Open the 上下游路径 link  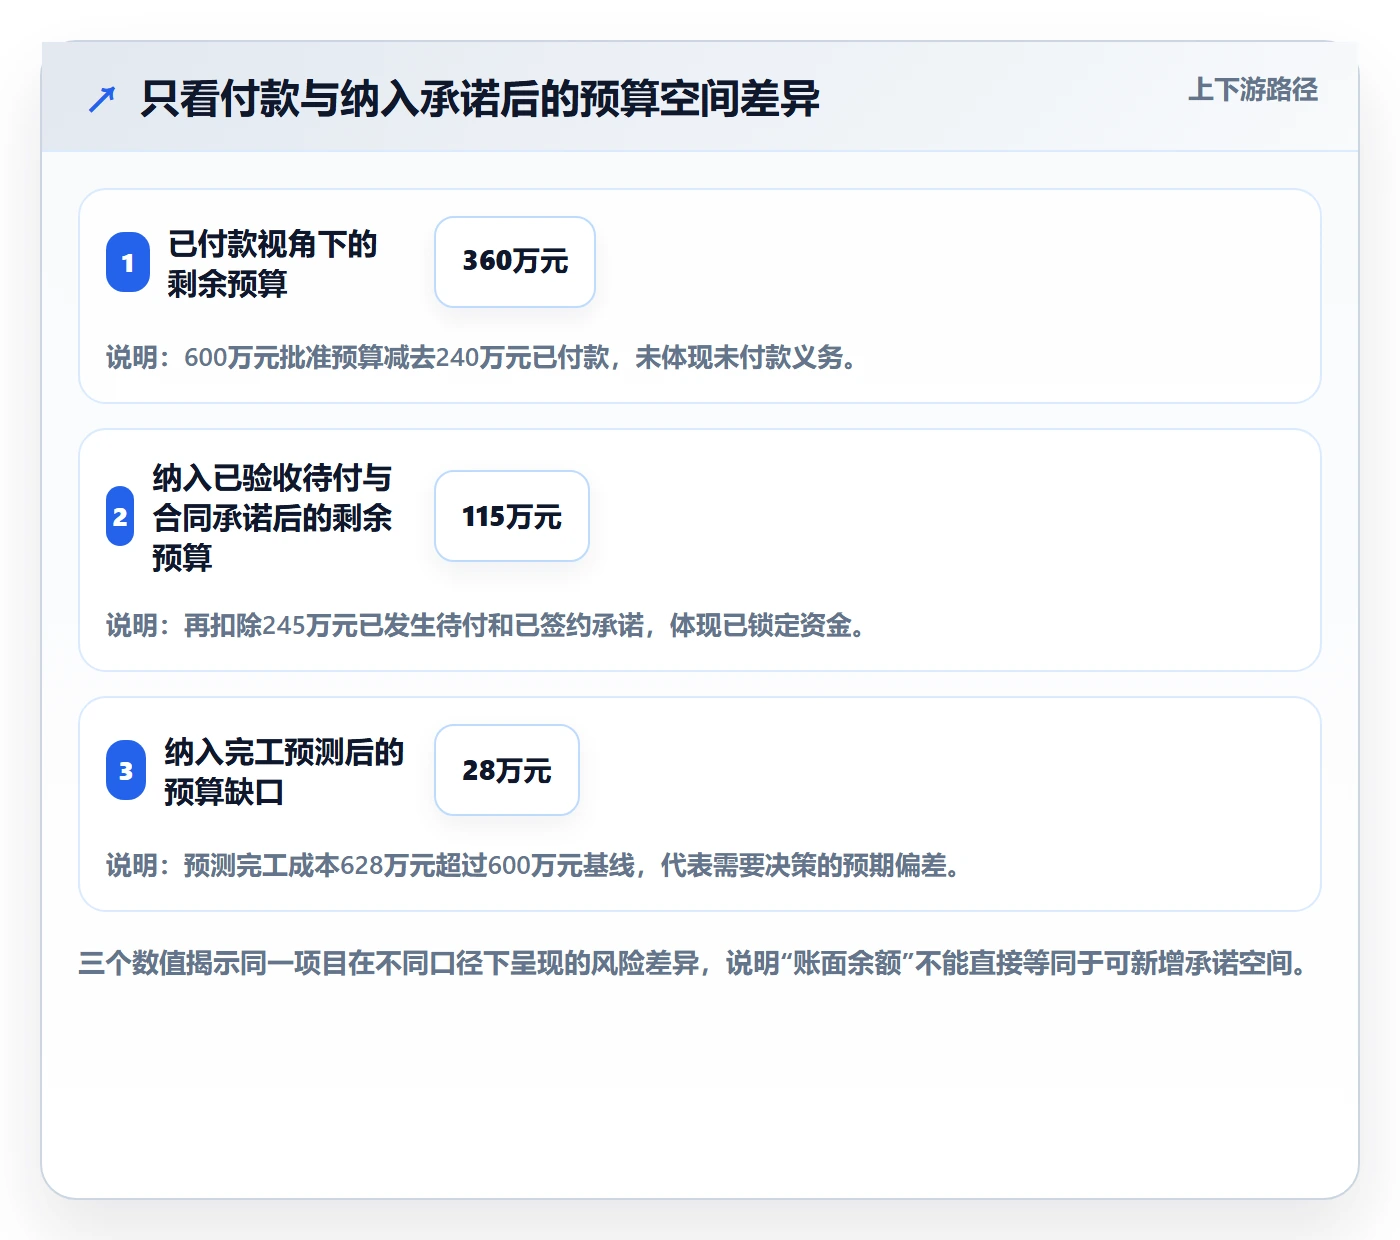(1253, 89)
